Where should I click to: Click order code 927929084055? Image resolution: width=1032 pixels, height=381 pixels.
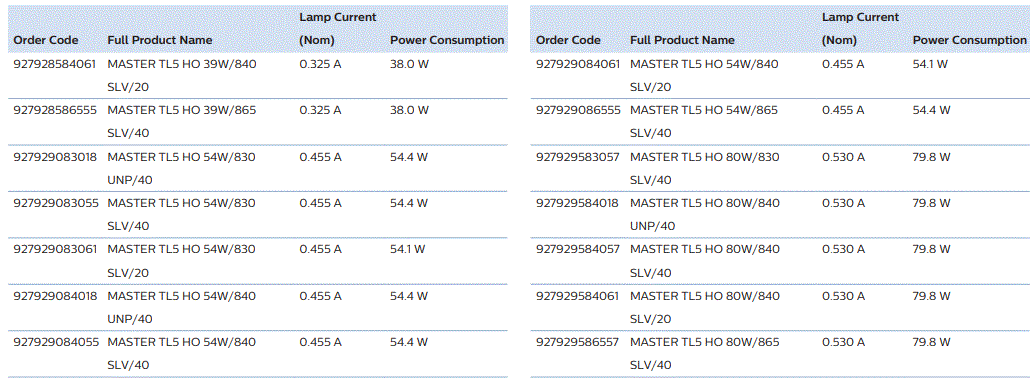[x=55, y=342]
